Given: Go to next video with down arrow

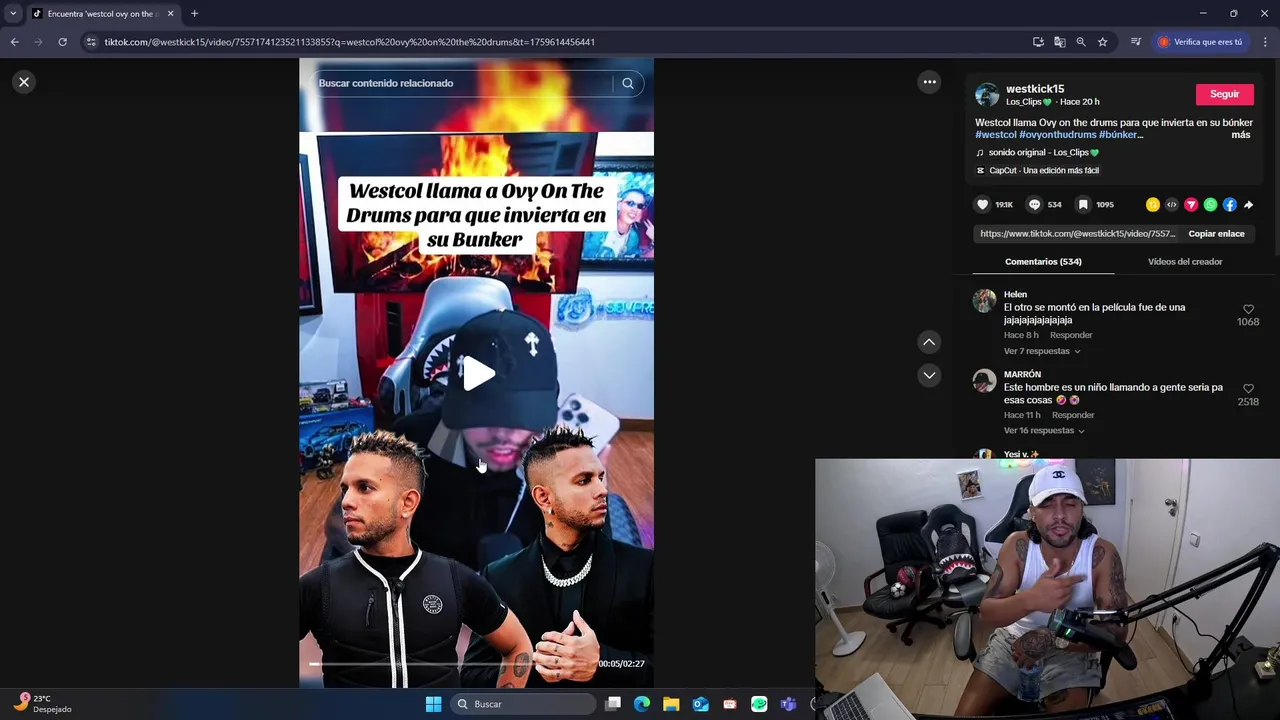Looking at the screenshot, I should pyautogui.click(x=929, y=375).
